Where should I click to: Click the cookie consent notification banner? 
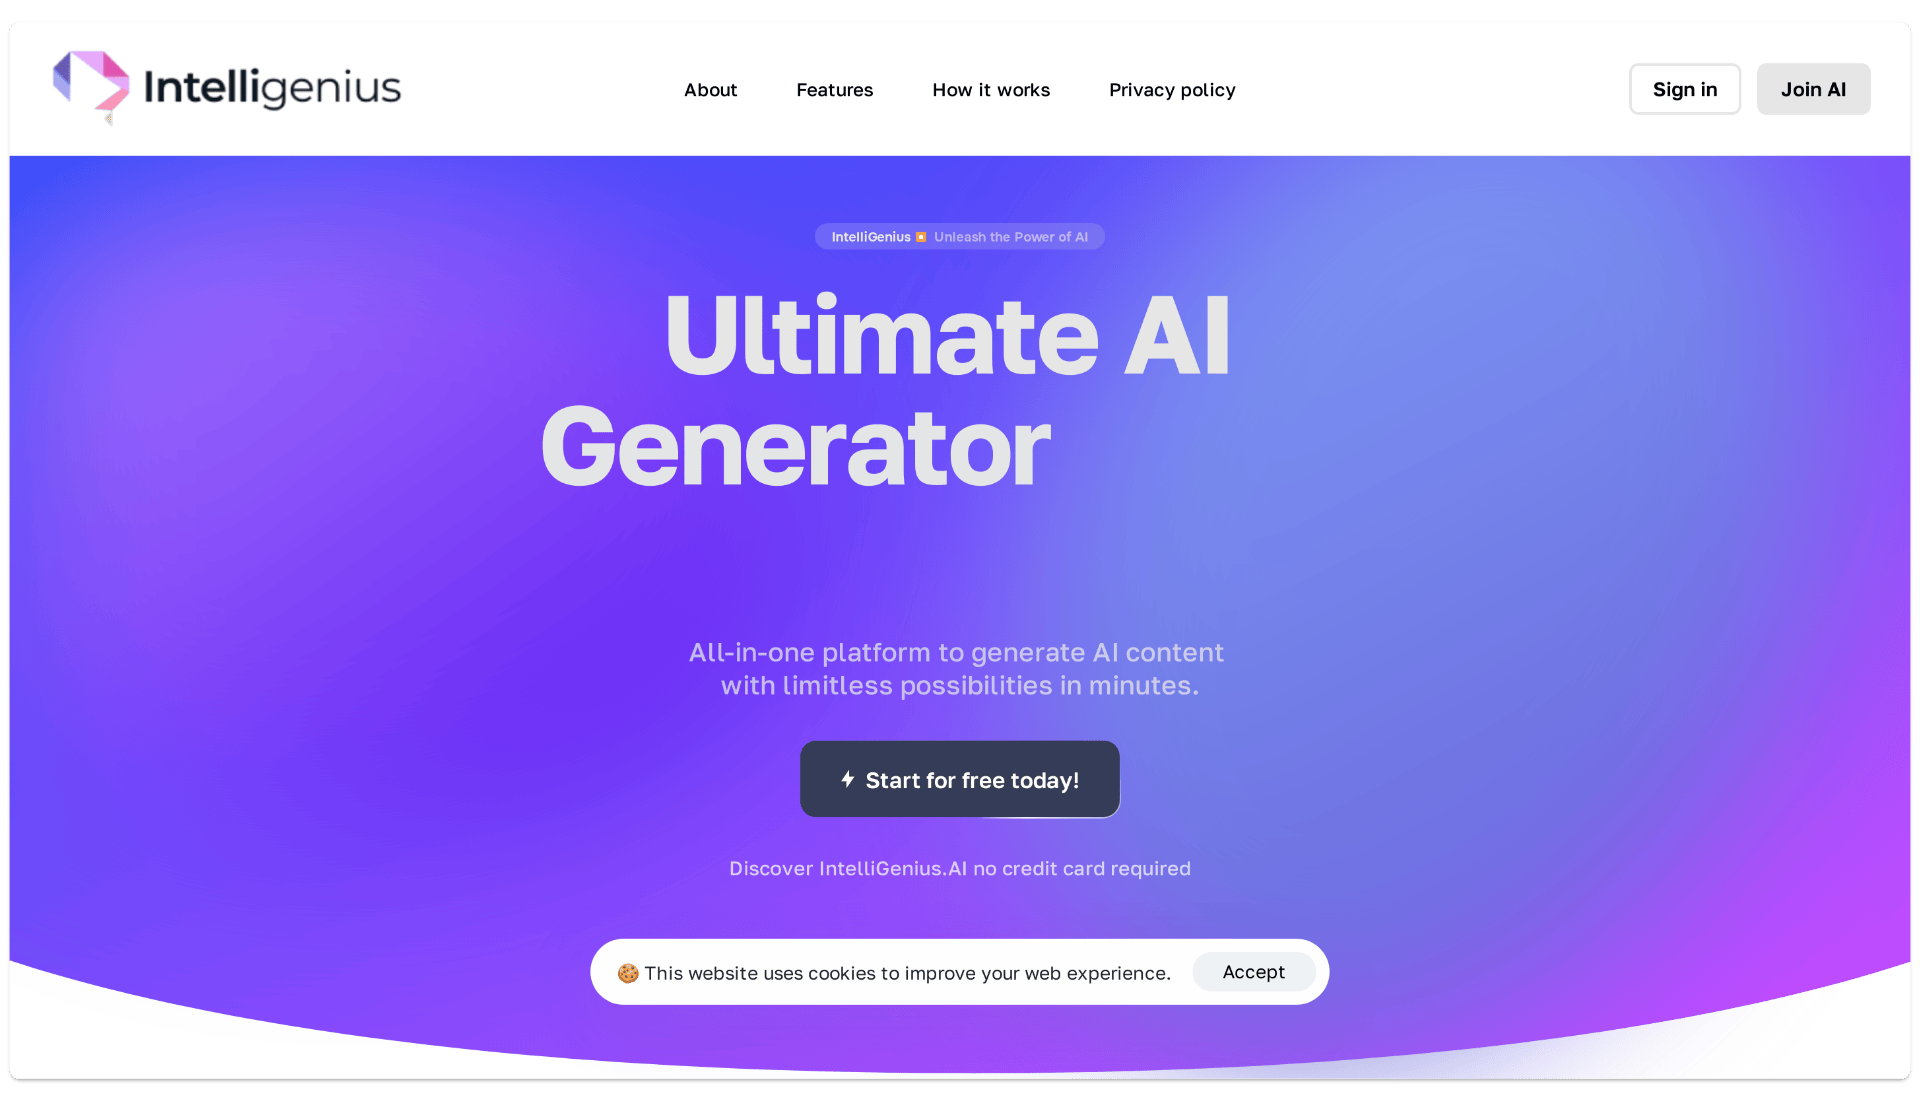pos(961,972)
